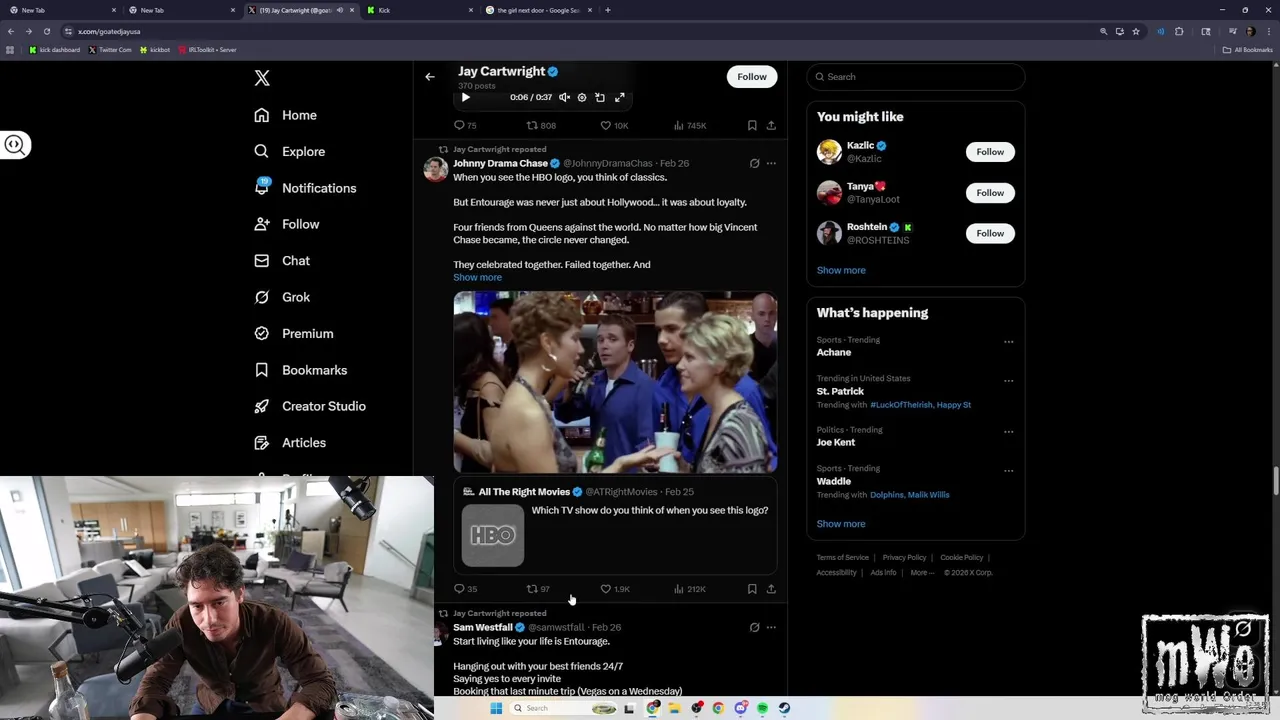
Task: Repost the Johnny Drama post with 97 reposts
Action: coord(538,589)
